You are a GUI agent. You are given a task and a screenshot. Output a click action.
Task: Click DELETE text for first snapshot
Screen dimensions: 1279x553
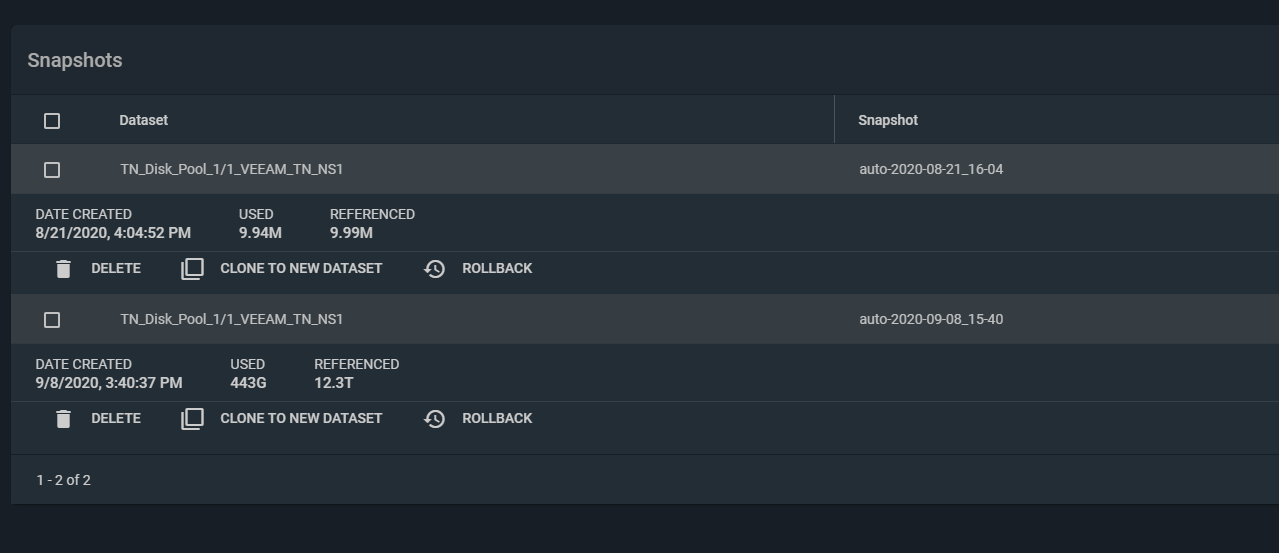click(x=116, y=268)
